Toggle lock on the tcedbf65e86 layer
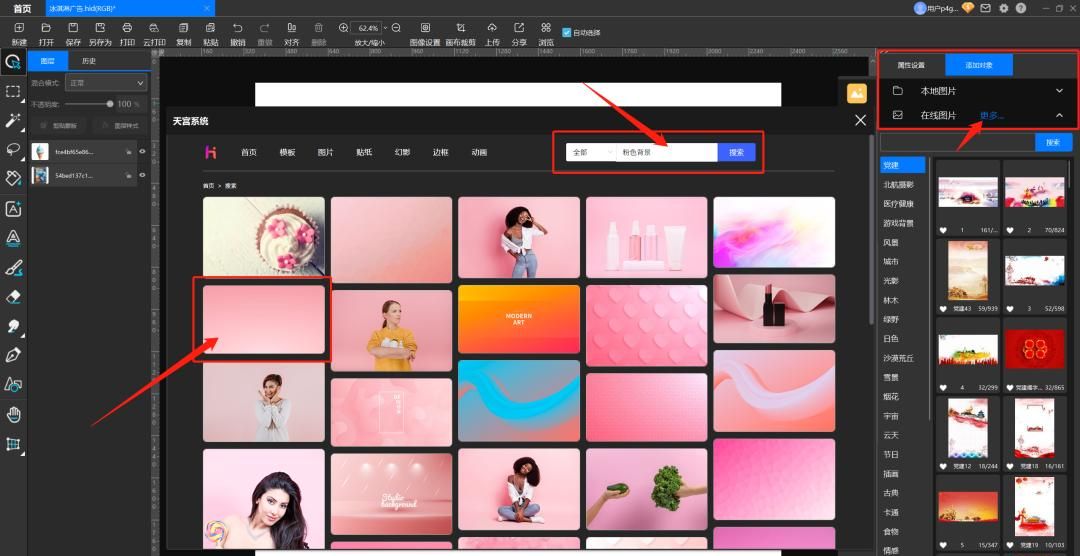The image size is (1080, 556). 129,152
